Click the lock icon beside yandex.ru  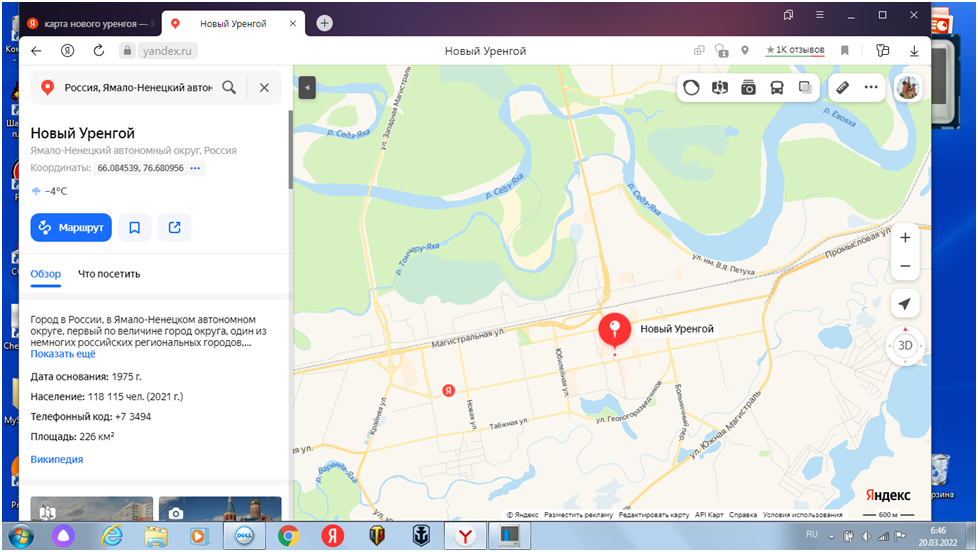click(127, 51)
